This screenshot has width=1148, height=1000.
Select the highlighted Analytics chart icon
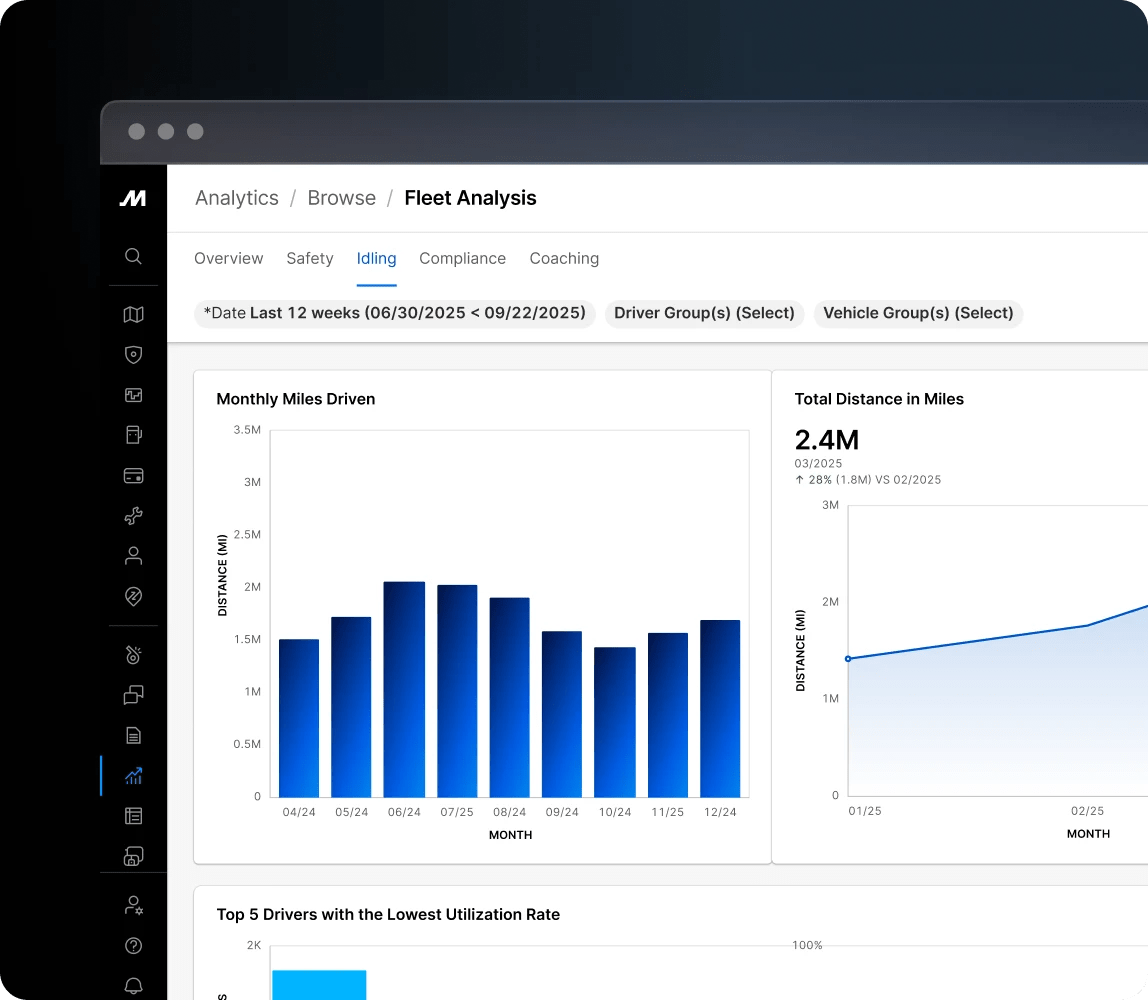[x=133, y=776]
